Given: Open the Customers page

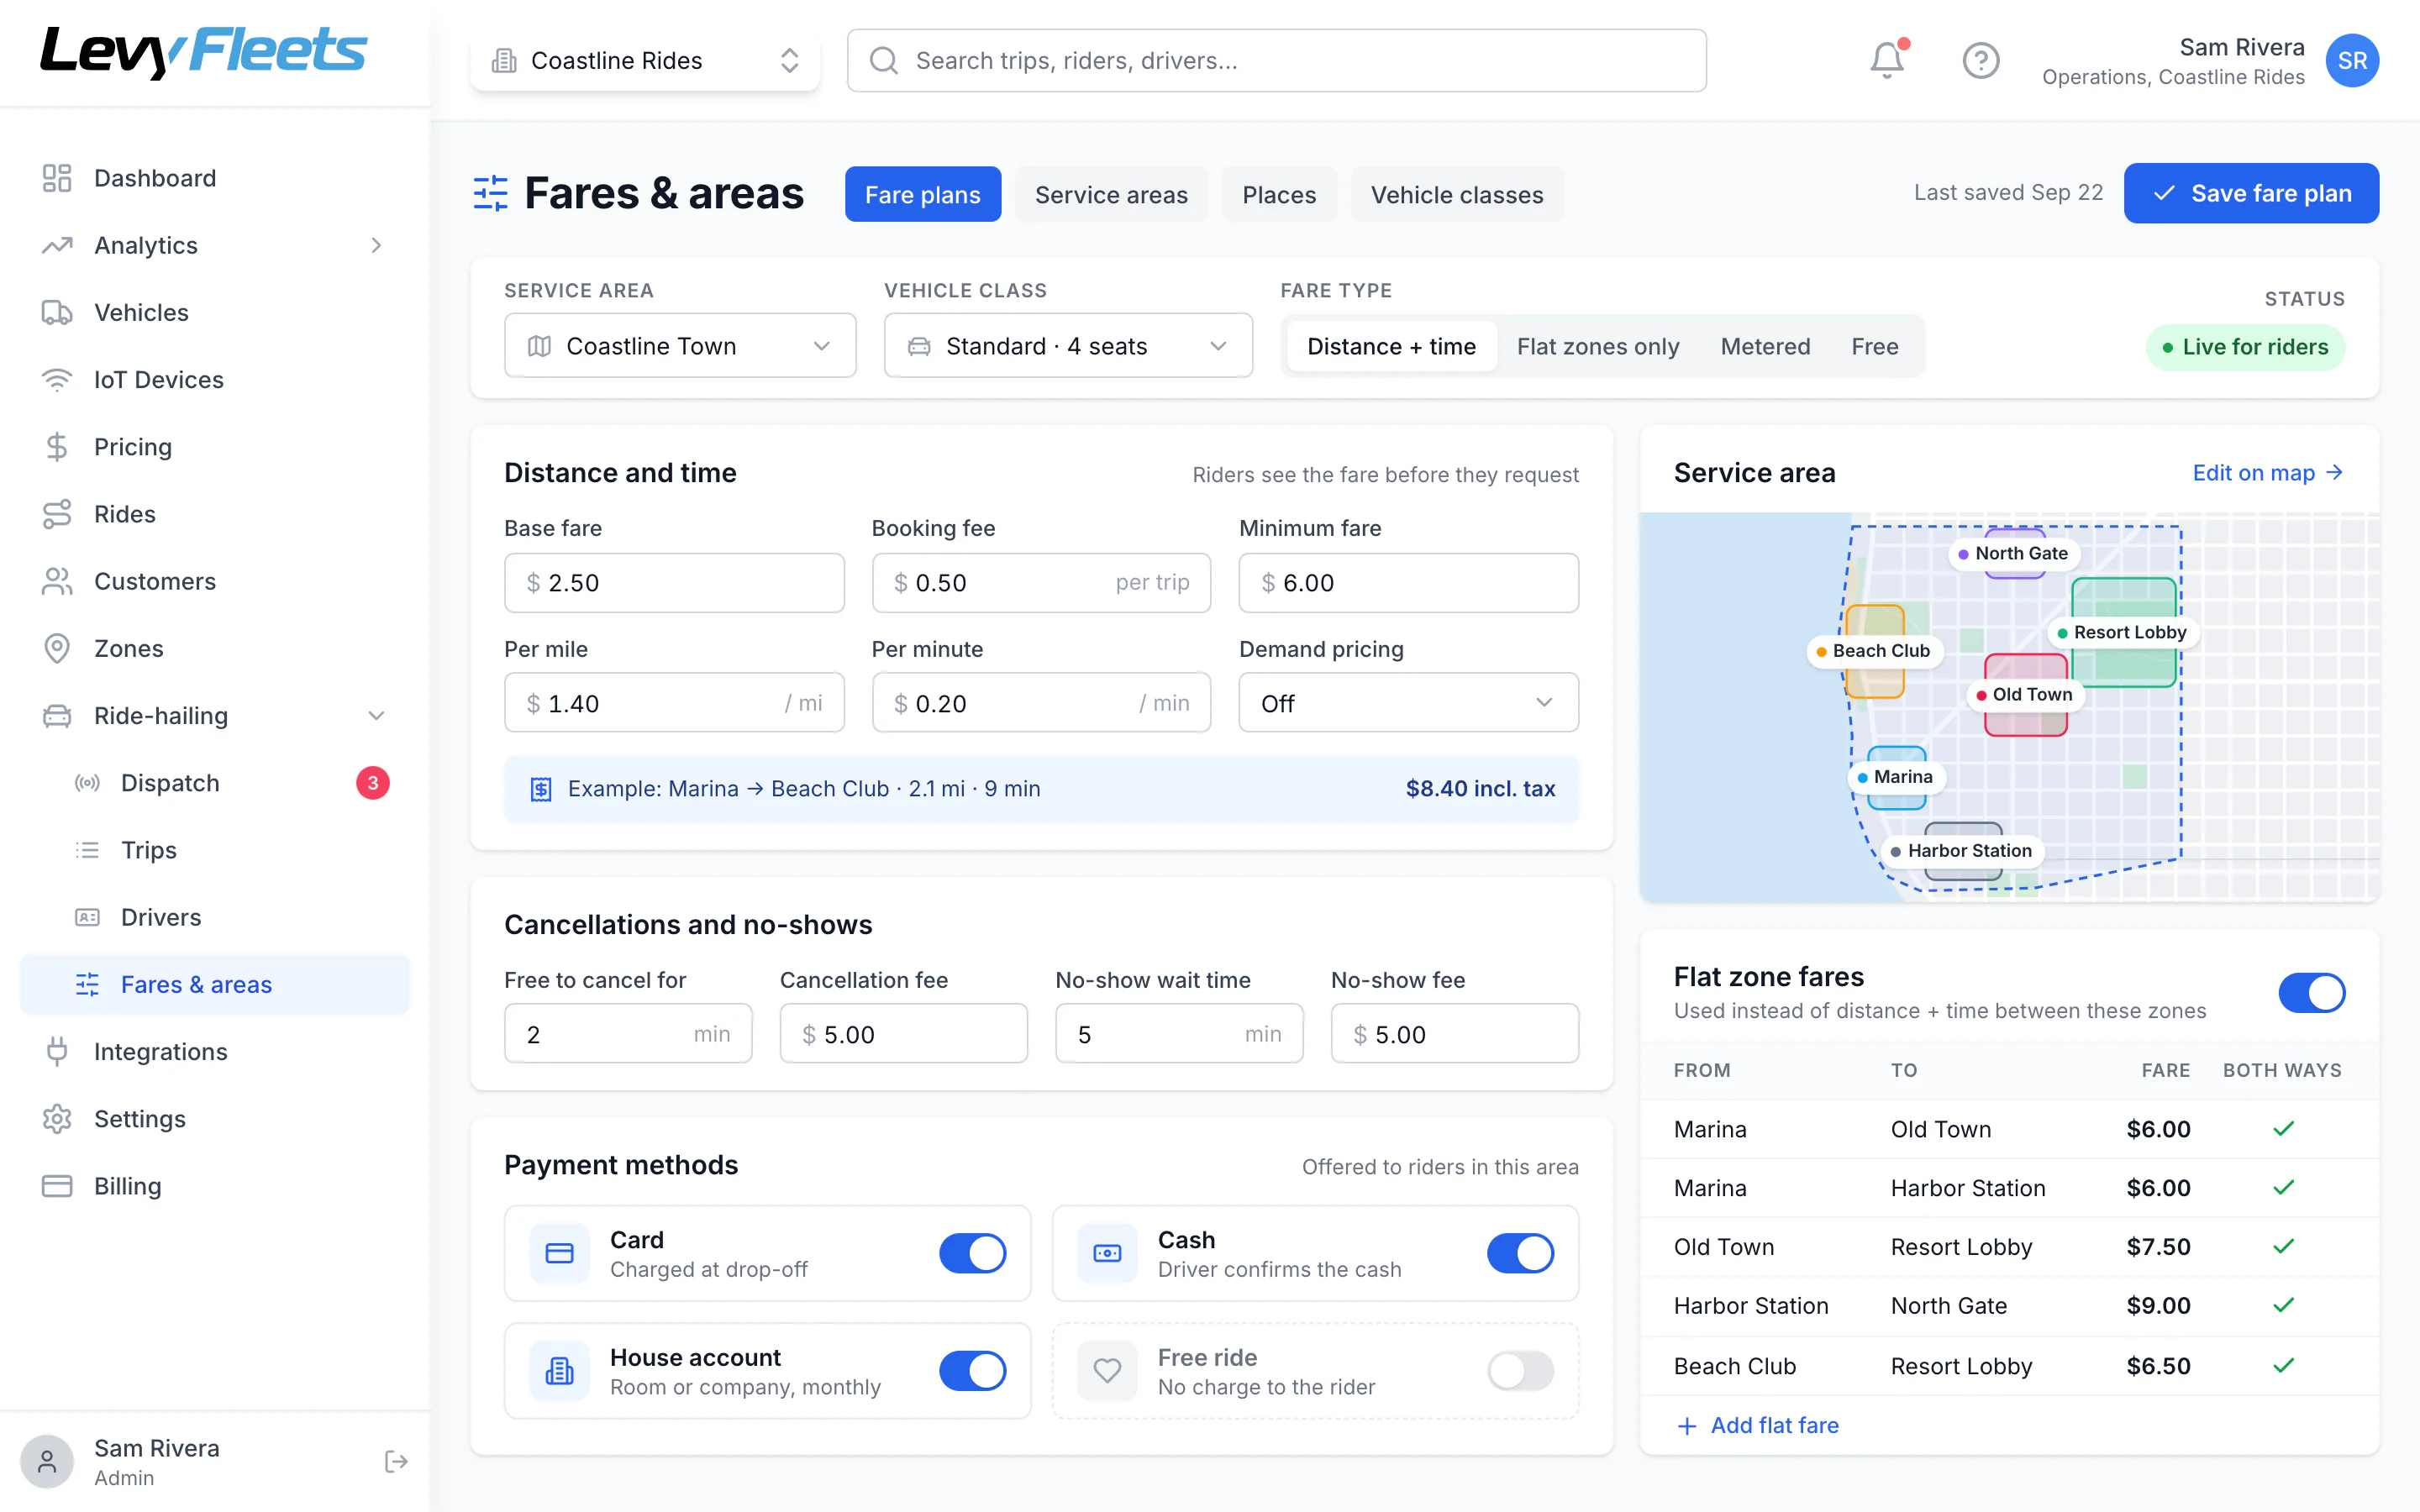Looking at the screenshot, I should click(215, 581).
